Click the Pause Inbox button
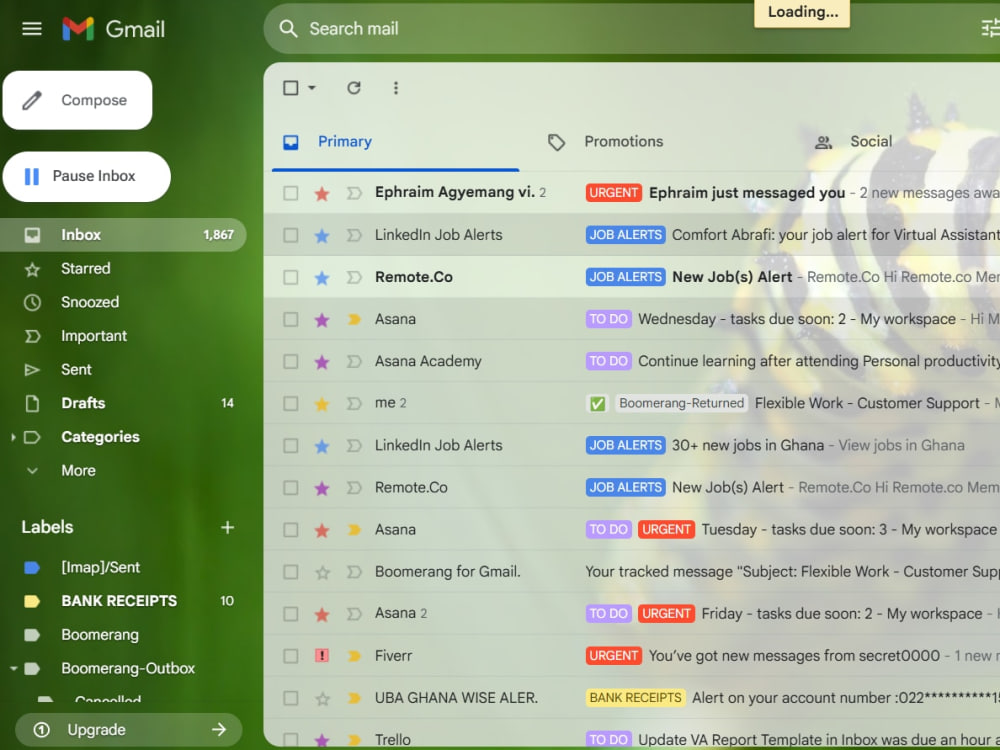1000x750 pixels. click(x=87, y=176)
